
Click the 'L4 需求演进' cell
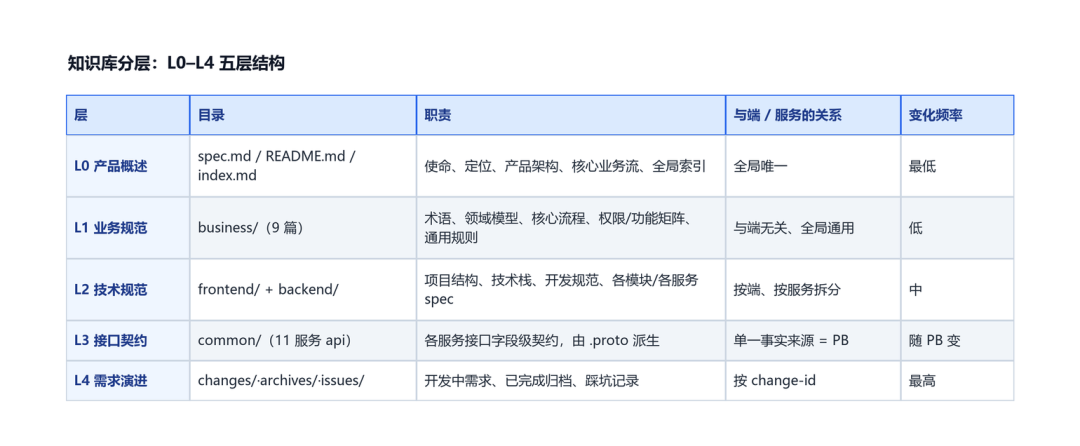click(128, 381)
